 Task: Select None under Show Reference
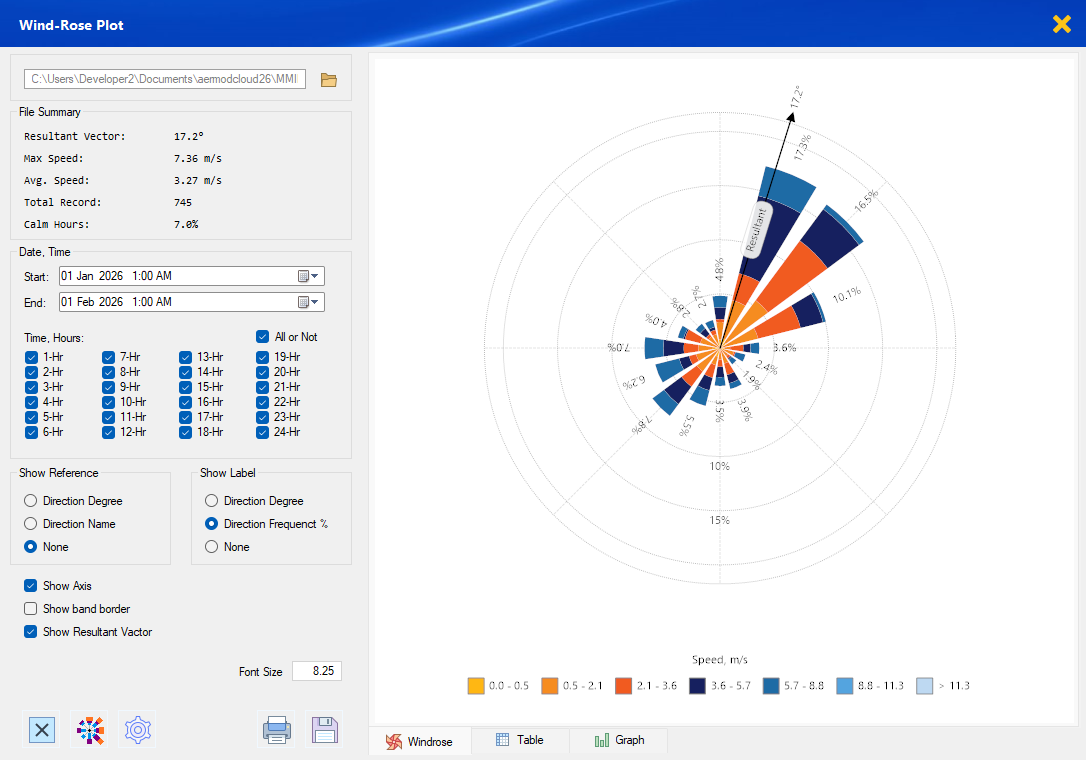click(30, 547)
